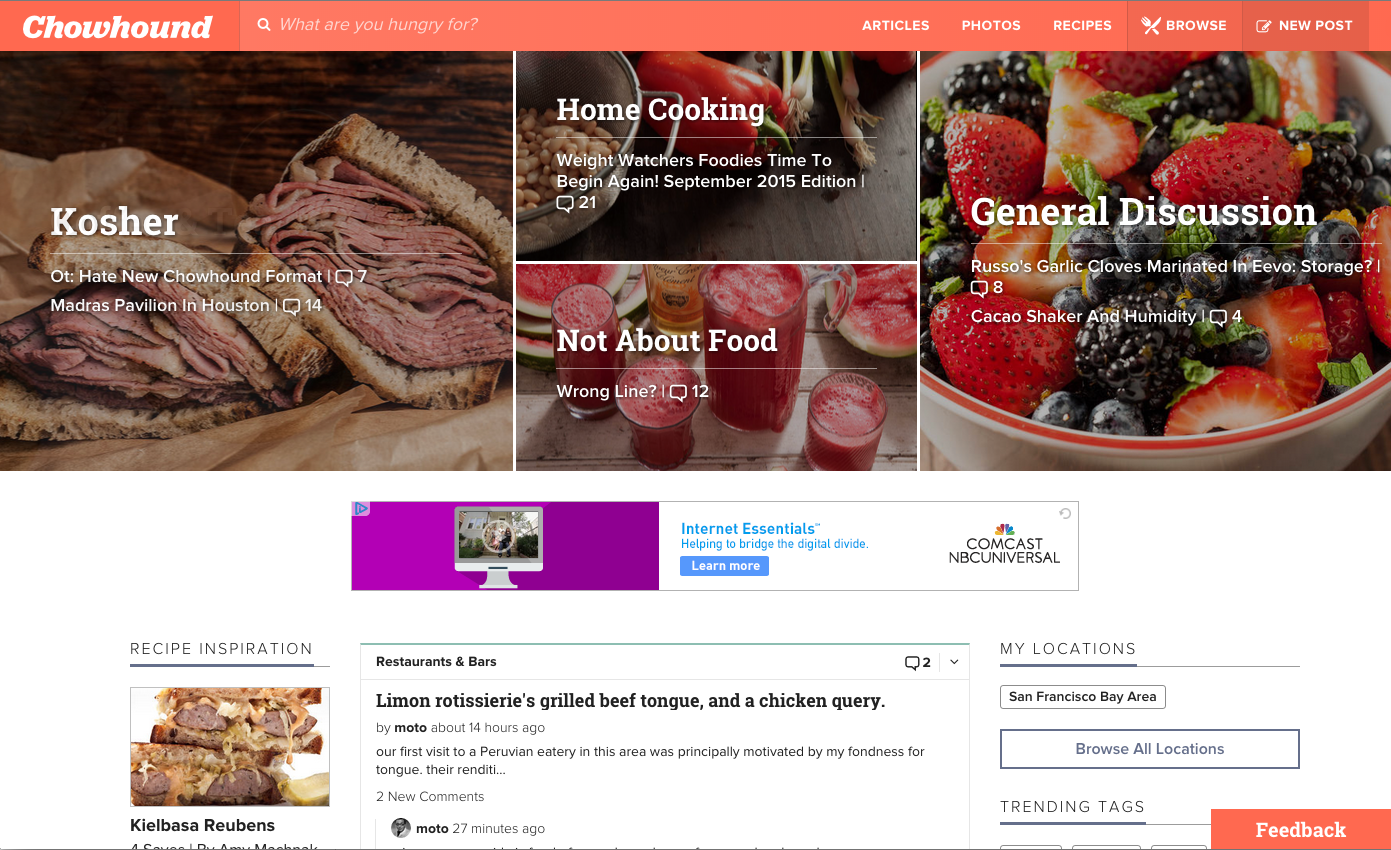Click comment bubble icon on Restaurants & Bars post

911,662
